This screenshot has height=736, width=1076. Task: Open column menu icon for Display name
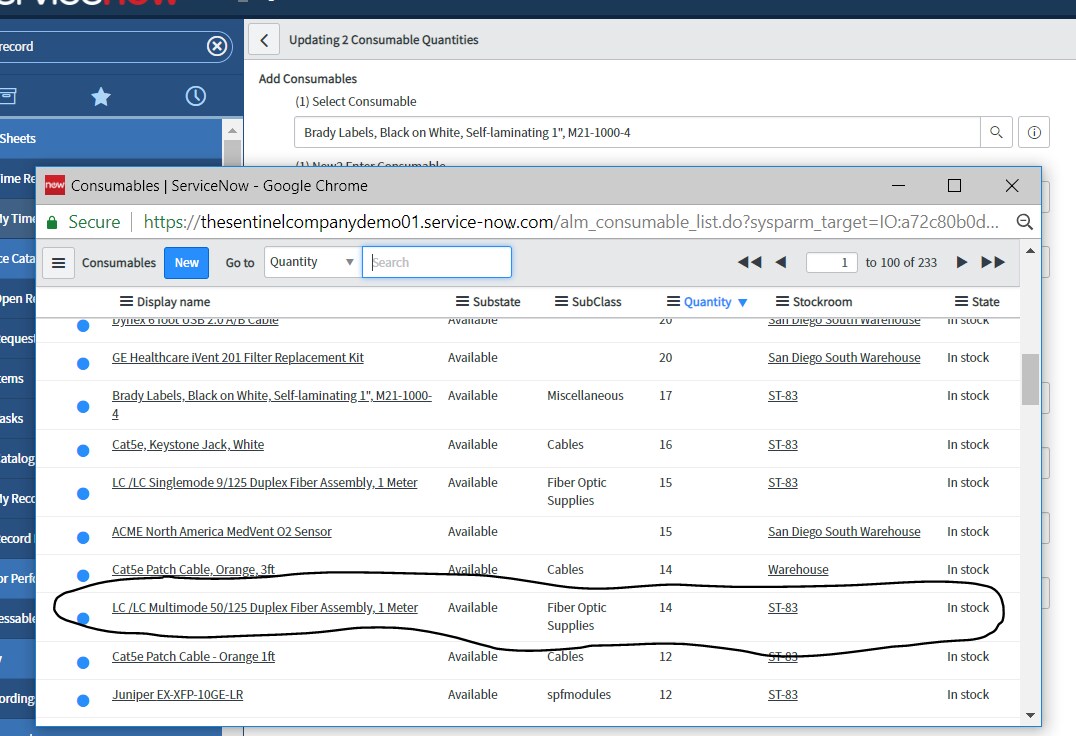click(126, 301)
